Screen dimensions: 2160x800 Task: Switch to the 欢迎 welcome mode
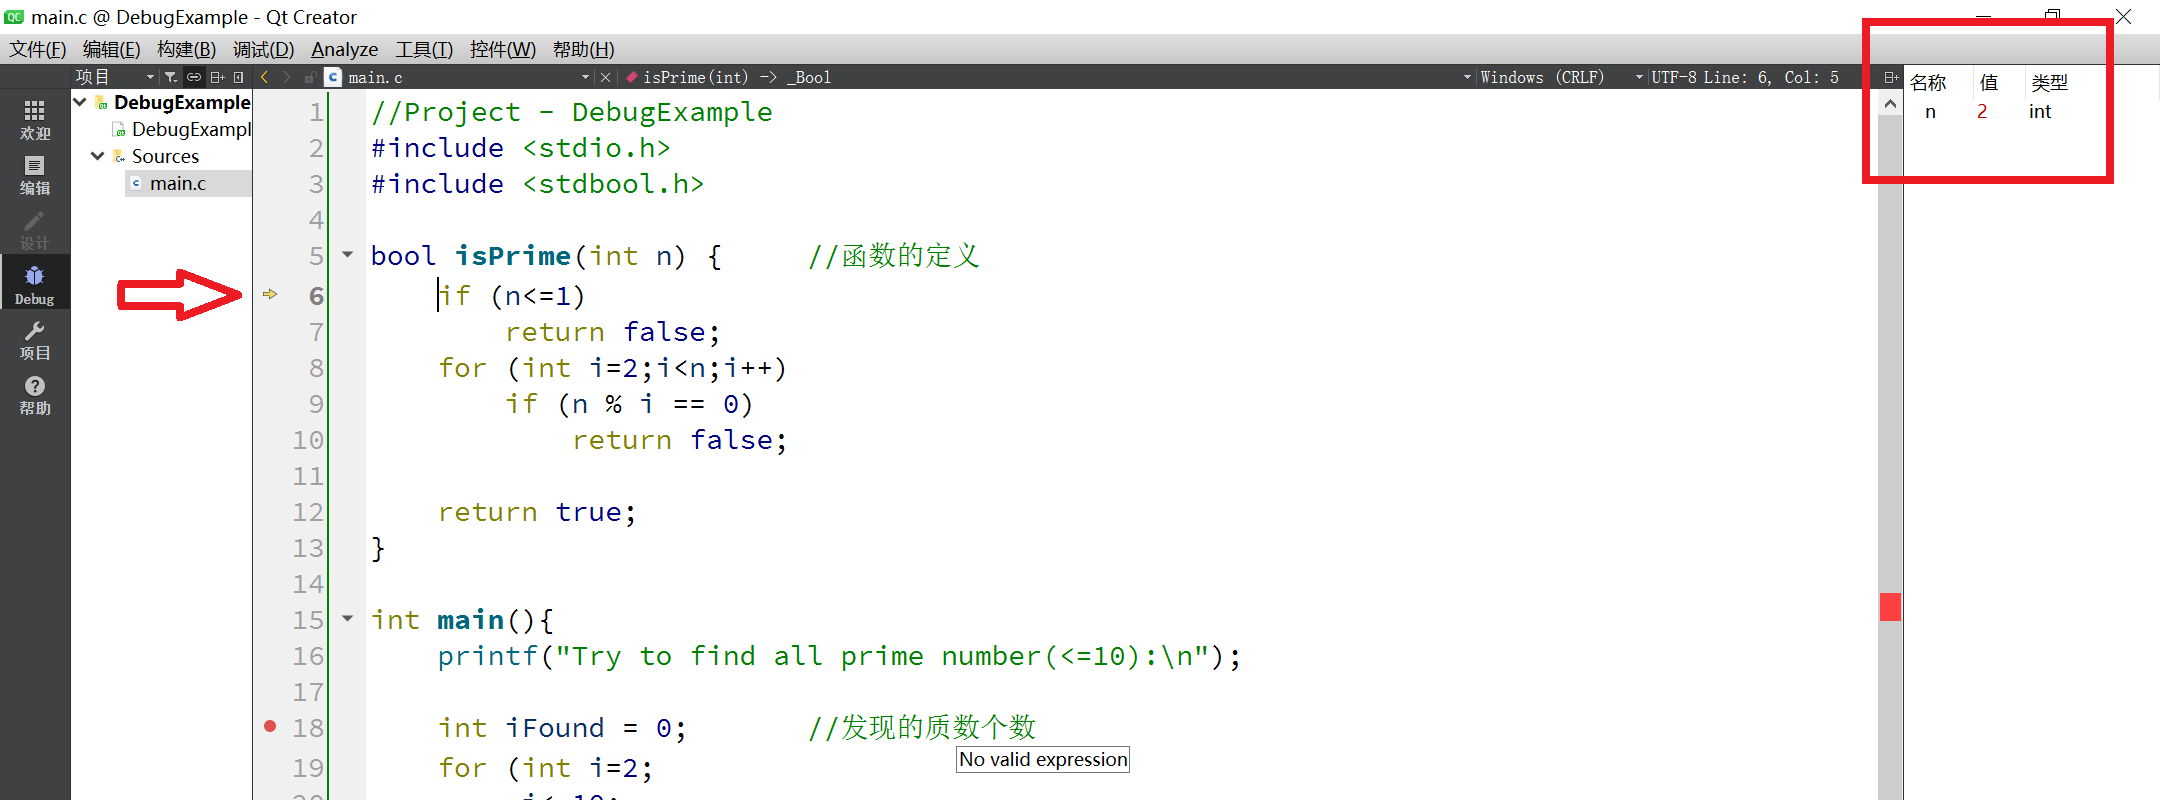coord(34,119)
